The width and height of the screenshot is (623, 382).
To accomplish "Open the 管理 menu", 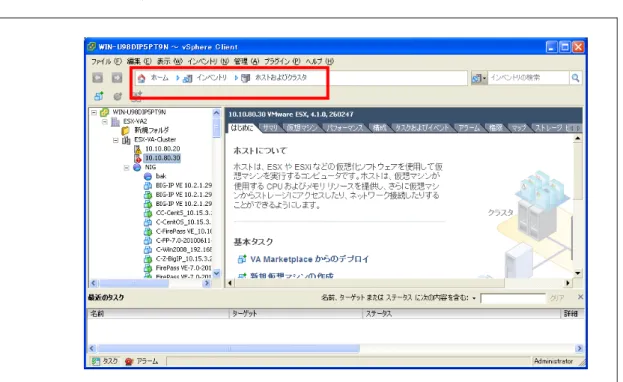I will point(246,62).
